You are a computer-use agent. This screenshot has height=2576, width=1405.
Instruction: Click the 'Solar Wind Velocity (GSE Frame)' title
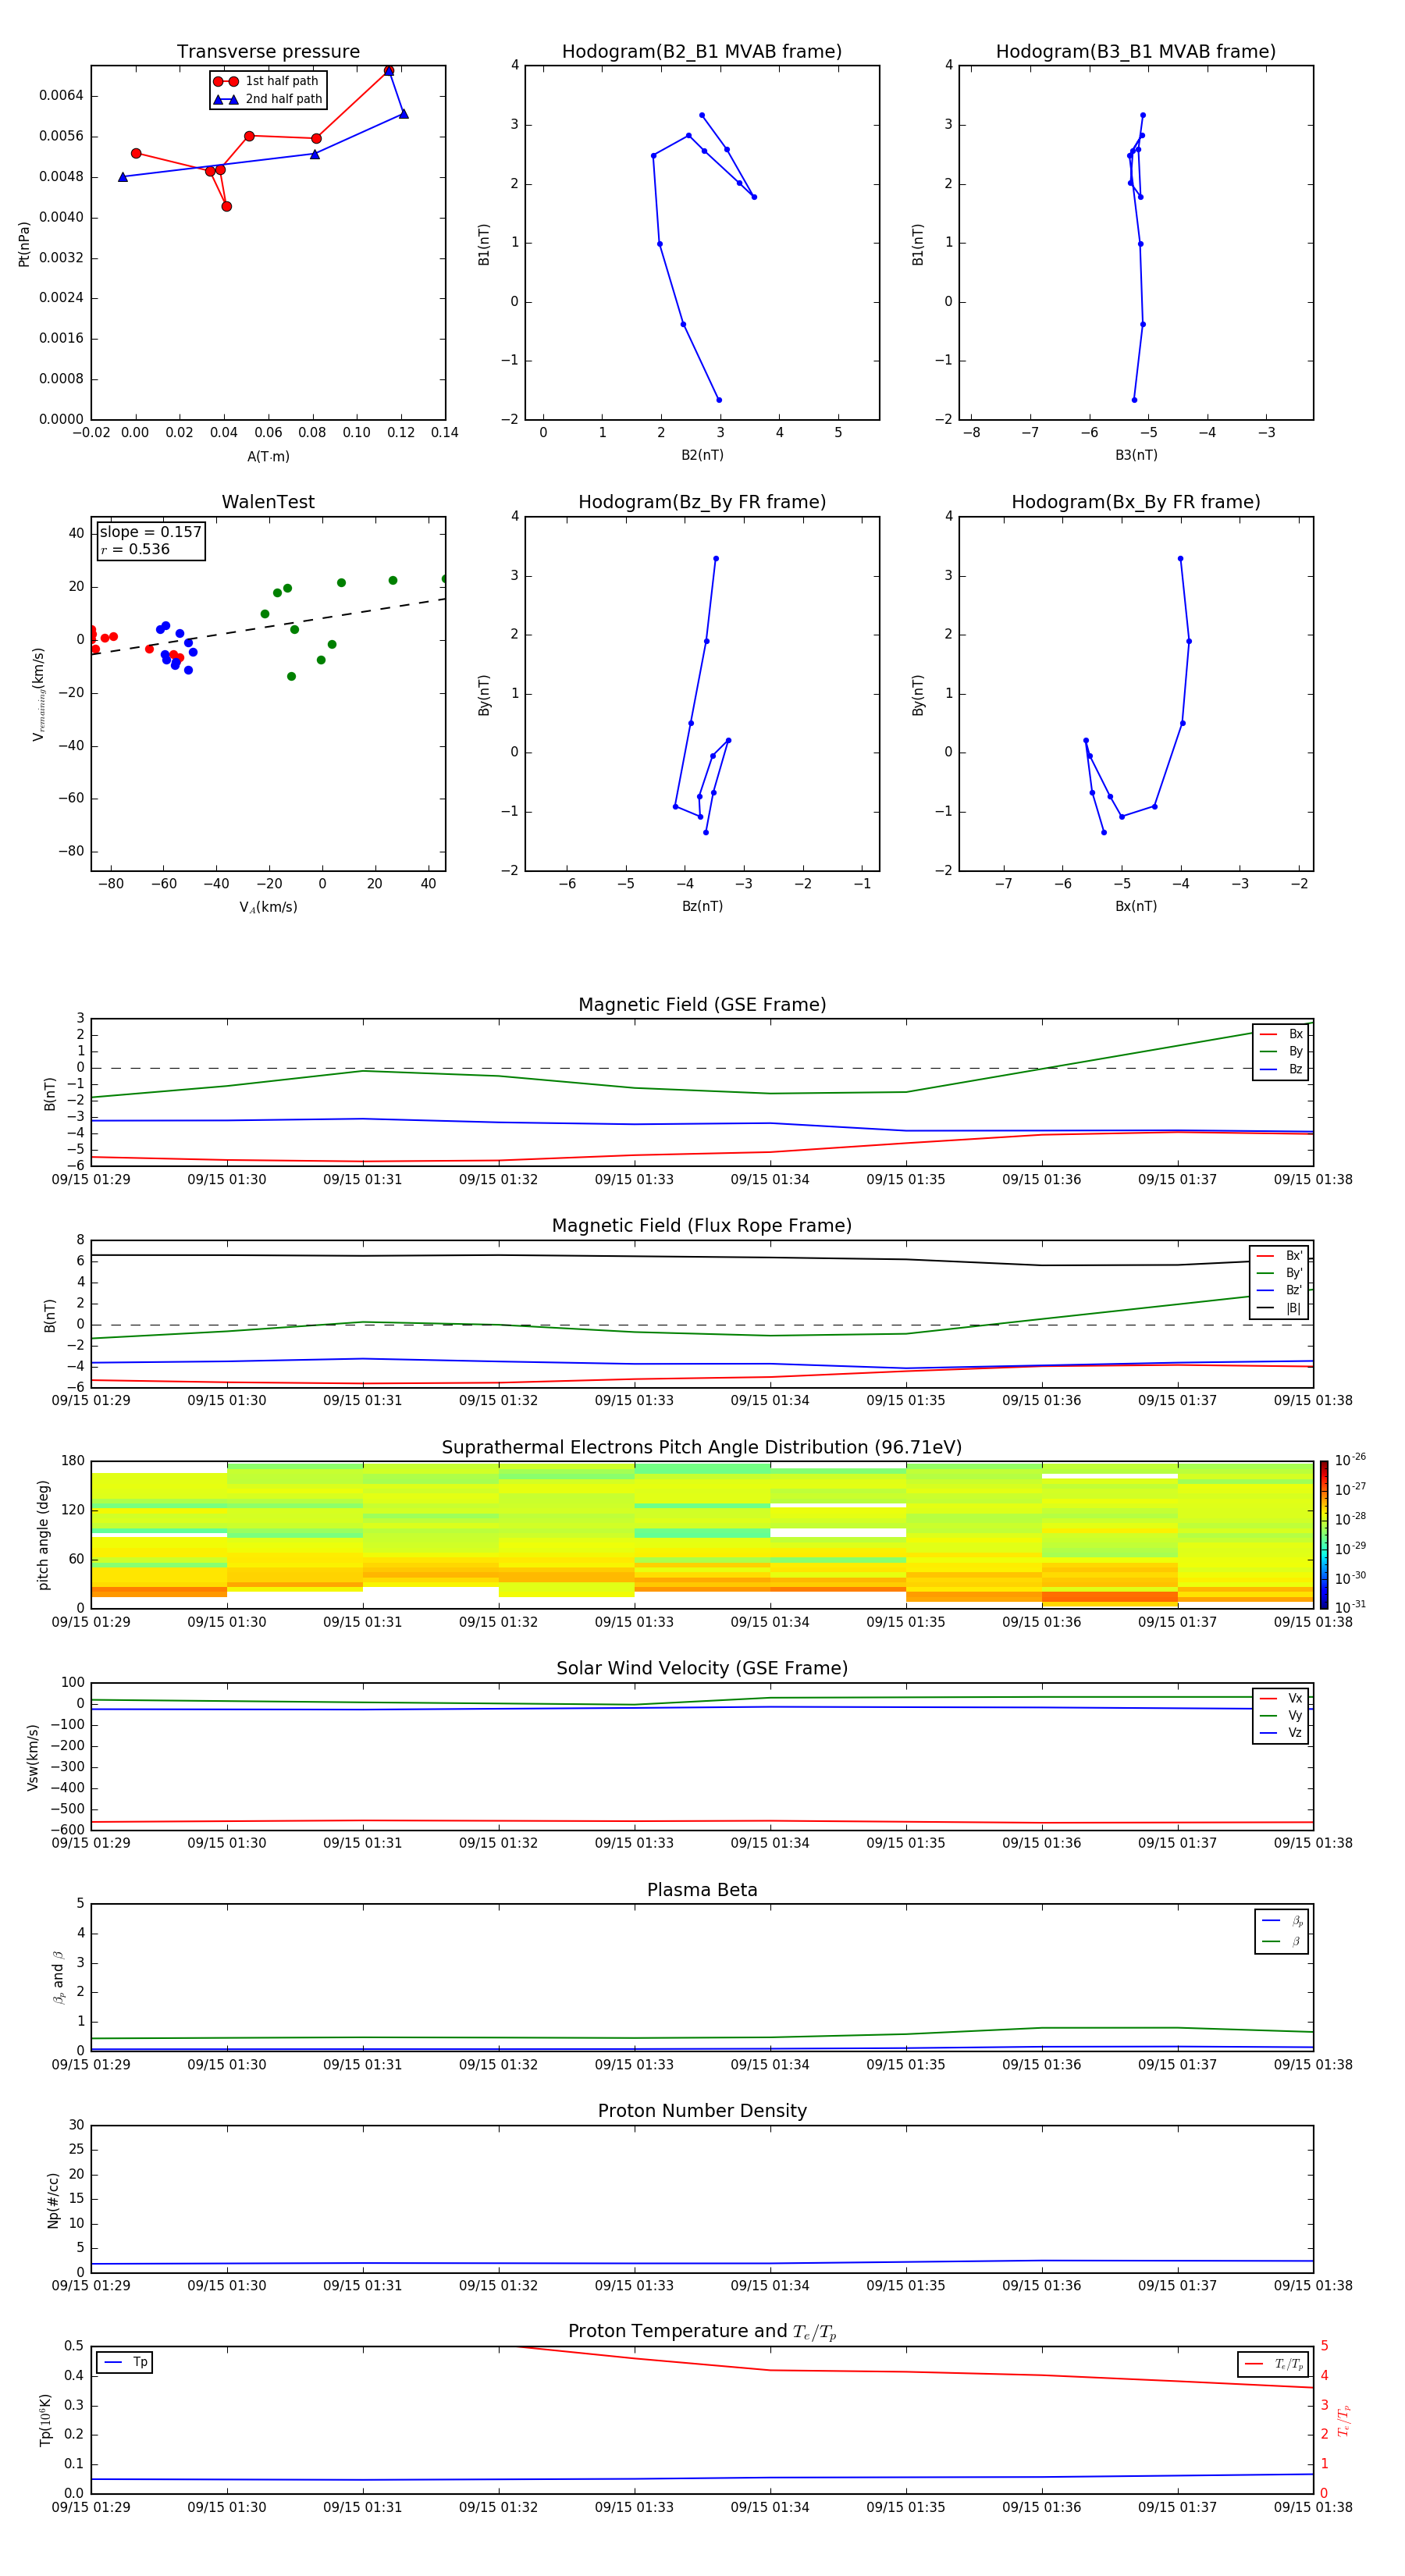coord(702,1669)
